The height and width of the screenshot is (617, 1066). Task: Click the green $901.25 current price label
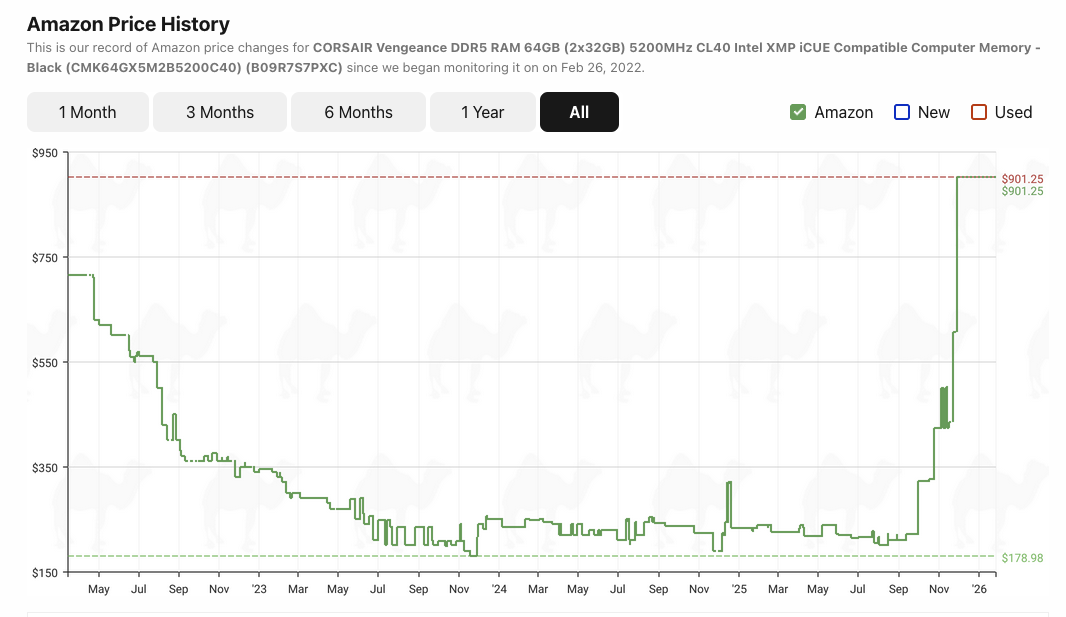pyautogui.click(x=1022, y=192)
